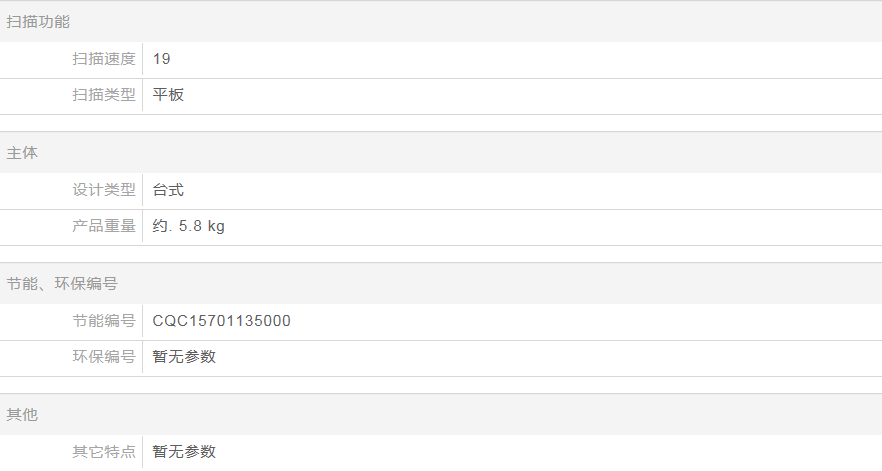The height and width of the screenshot is (471, 882).
Task: Click 环保编号 in the gray section header
Action: [86, 283]
